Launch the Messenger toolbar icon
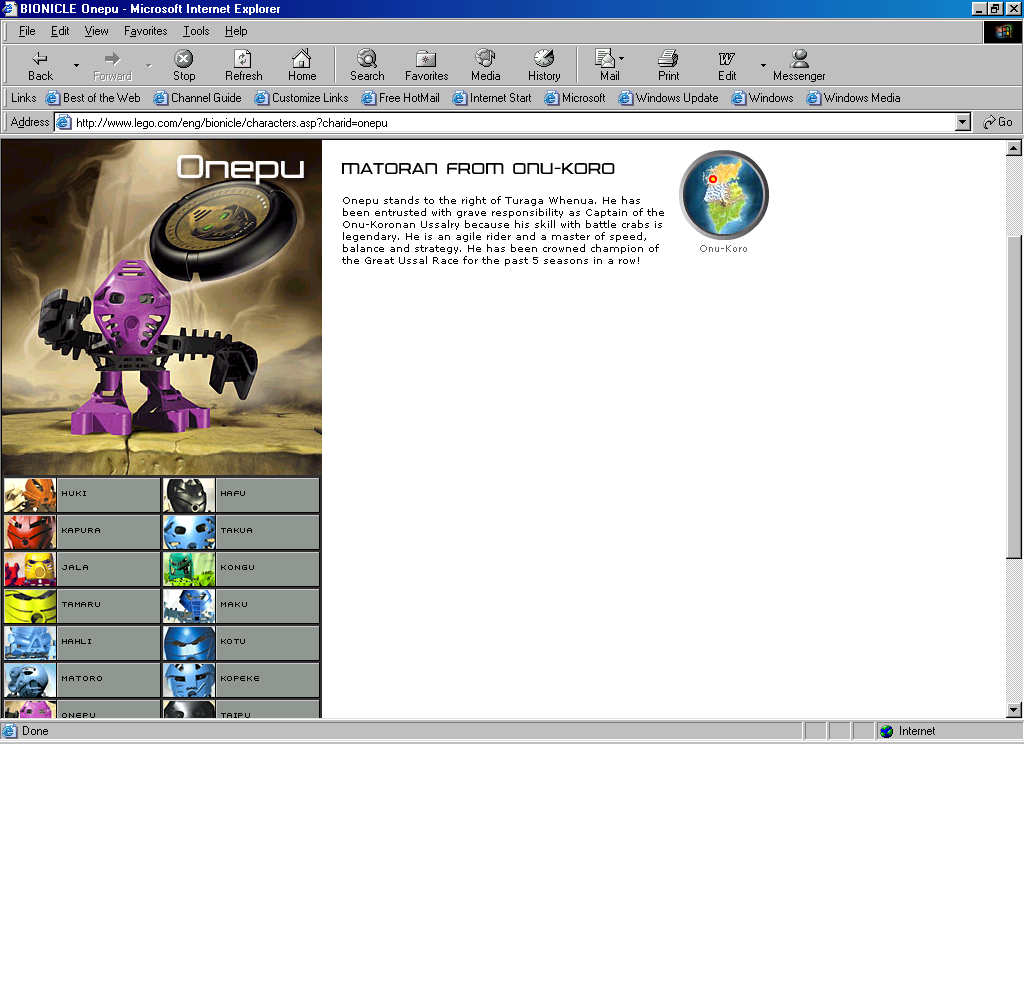 [x=799, y=58]
